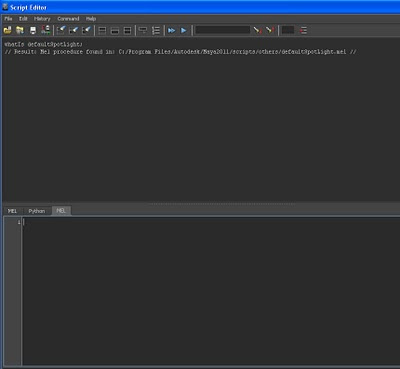Open the History menu
Image resolution: width=400 pixels, height=369 pixels.
[42, 19]
